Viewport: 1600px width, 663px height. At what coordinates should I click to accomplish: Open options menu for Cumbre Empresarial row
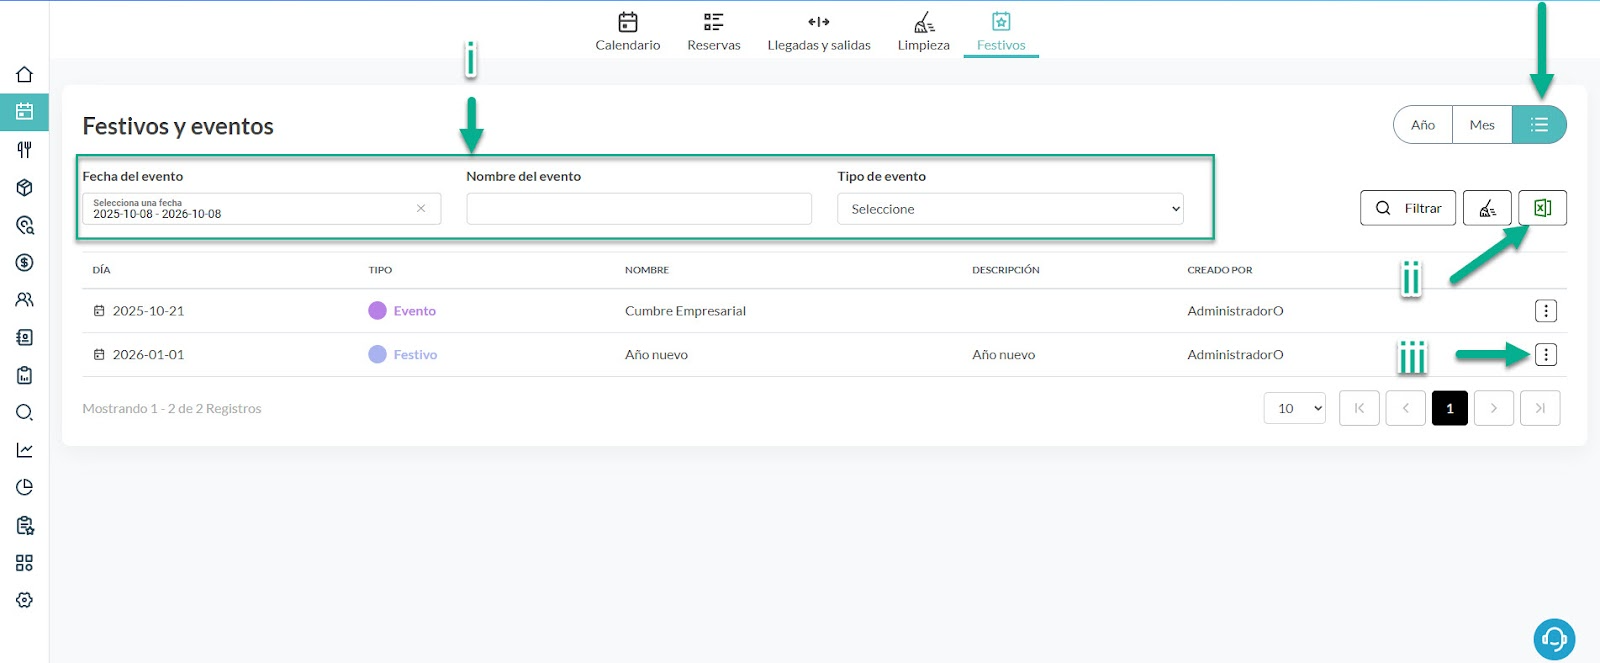click(x=1546, y=311)
